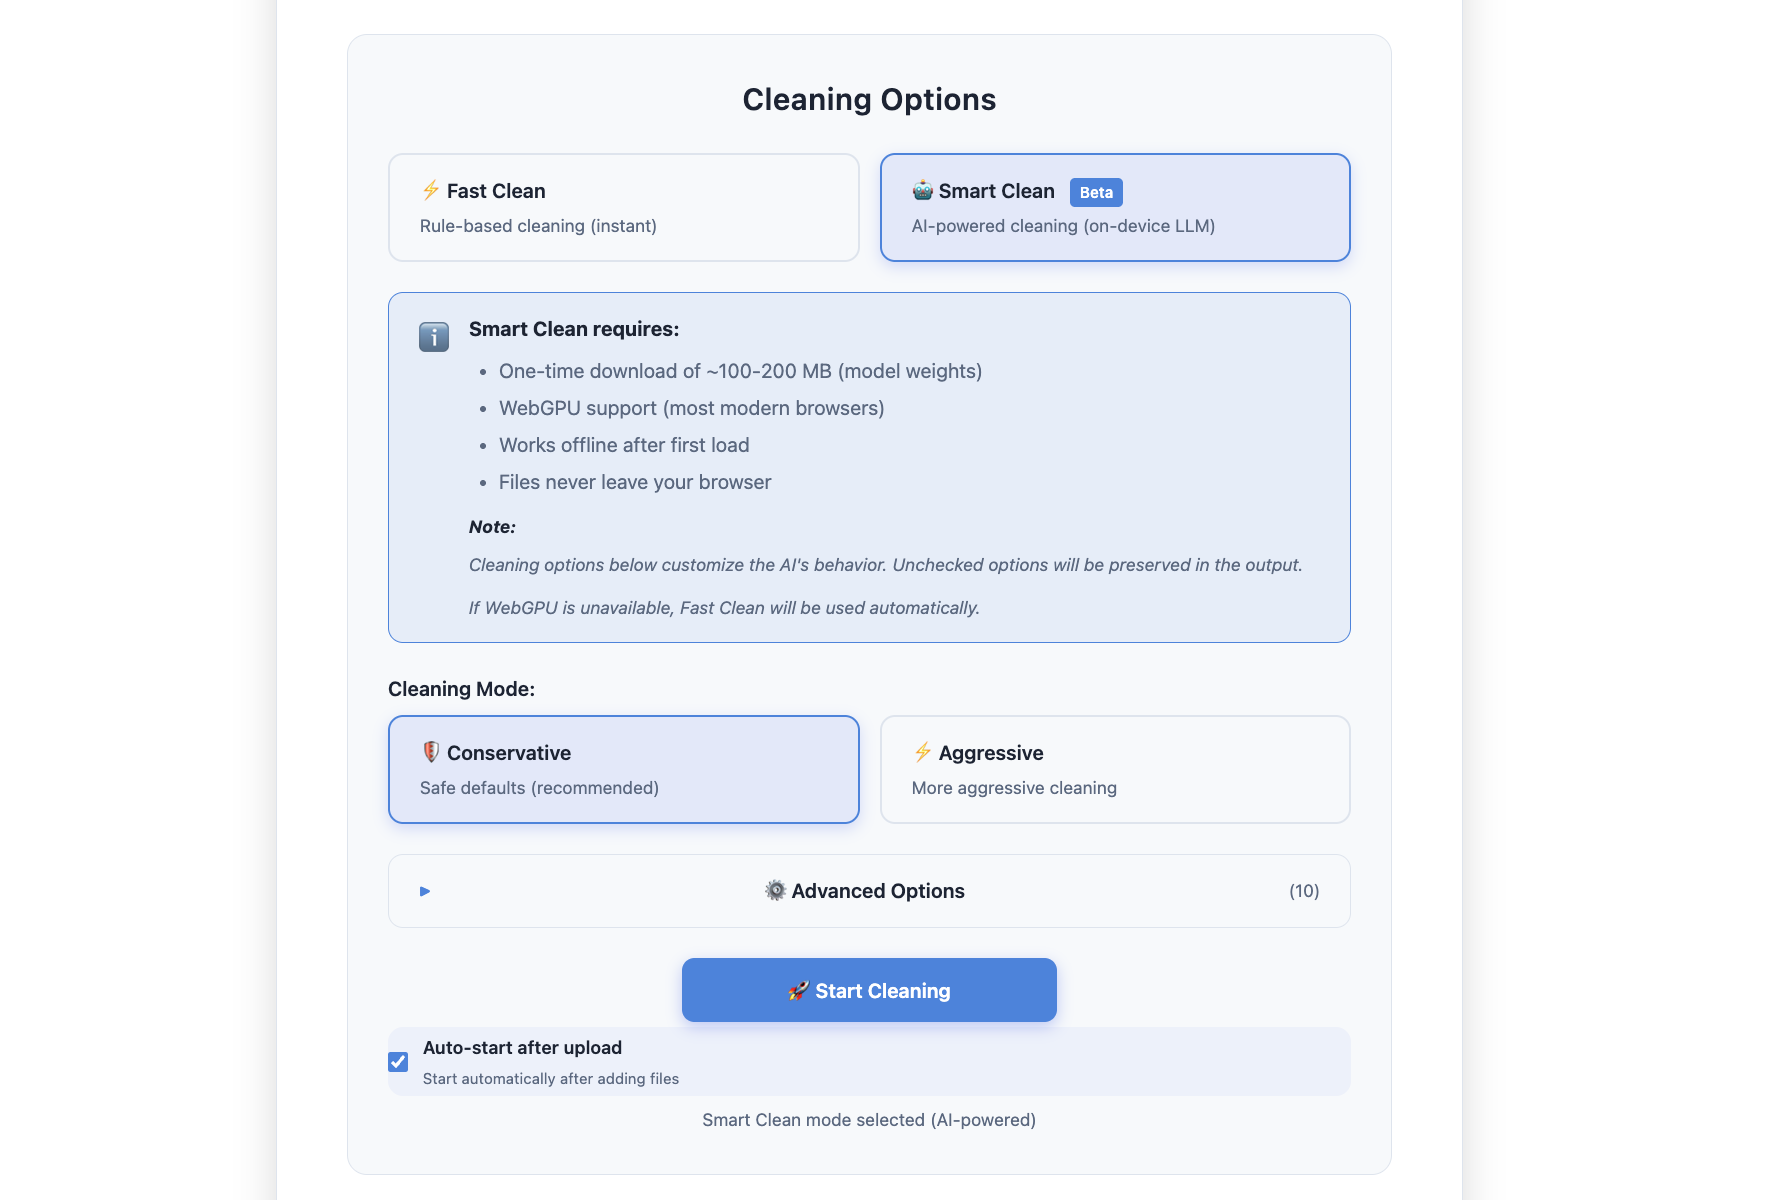
Task: Click the Cleaning Options title heading
Action: tap(868, 99)
